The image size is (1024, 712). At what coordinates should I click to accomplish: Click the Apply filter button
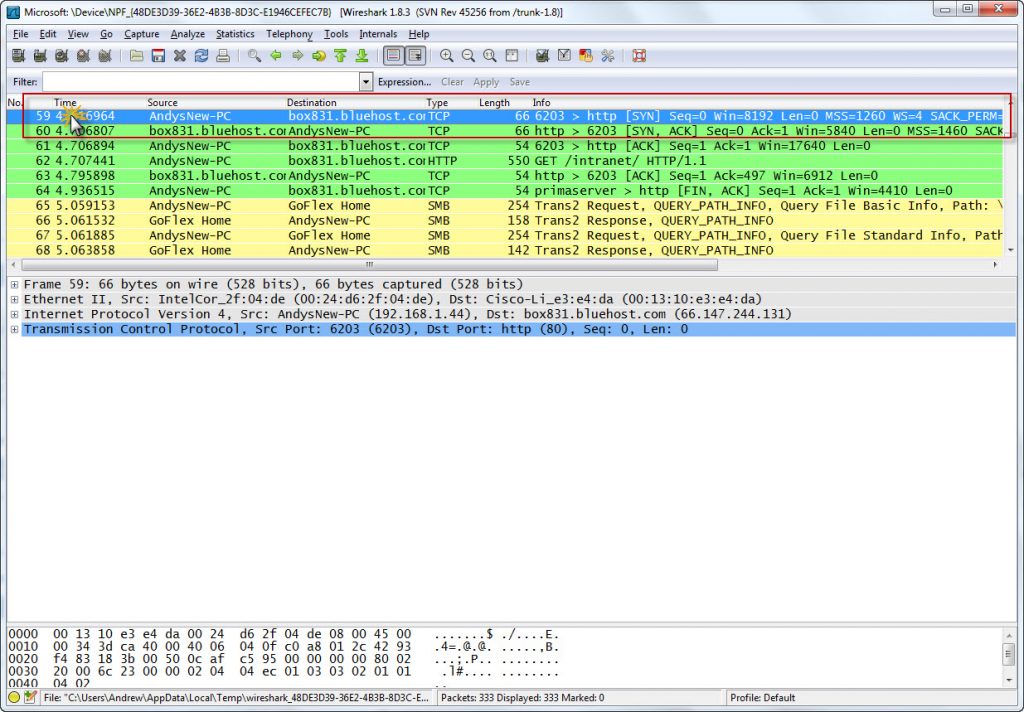coord(486,82)
